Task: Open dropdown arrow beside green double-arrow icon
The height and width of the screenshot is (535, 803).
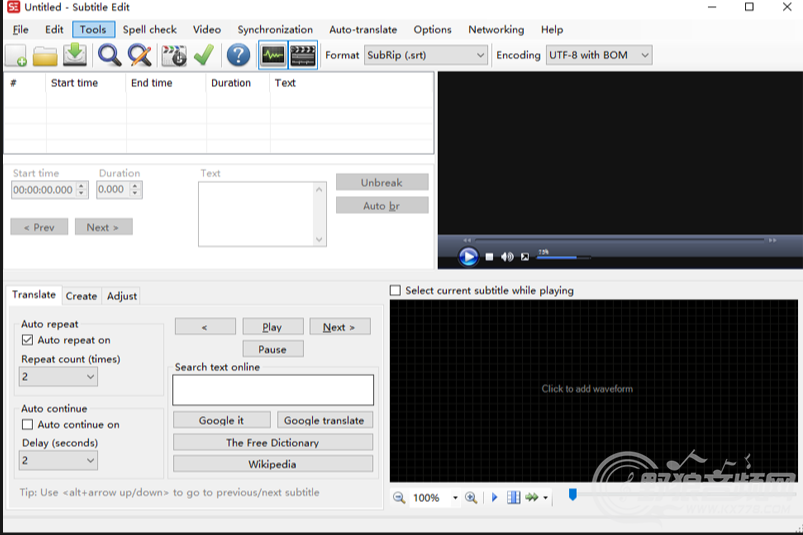Action: click(x=545, y=498)
